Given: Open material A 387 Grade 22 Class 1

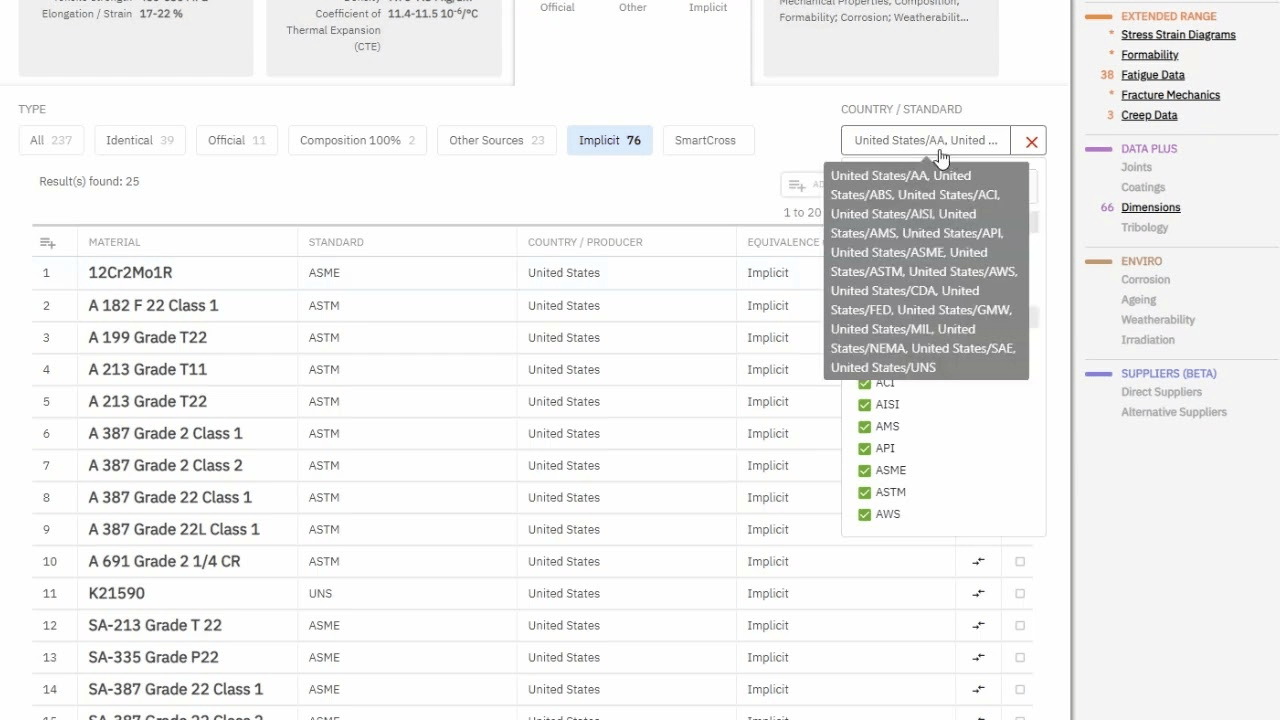Looking at the screenshot, I should tap(170, 498).
